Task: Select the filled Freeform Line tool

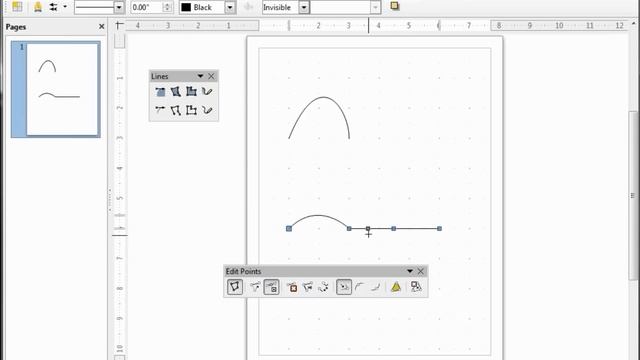Action: tap(207, 91)
